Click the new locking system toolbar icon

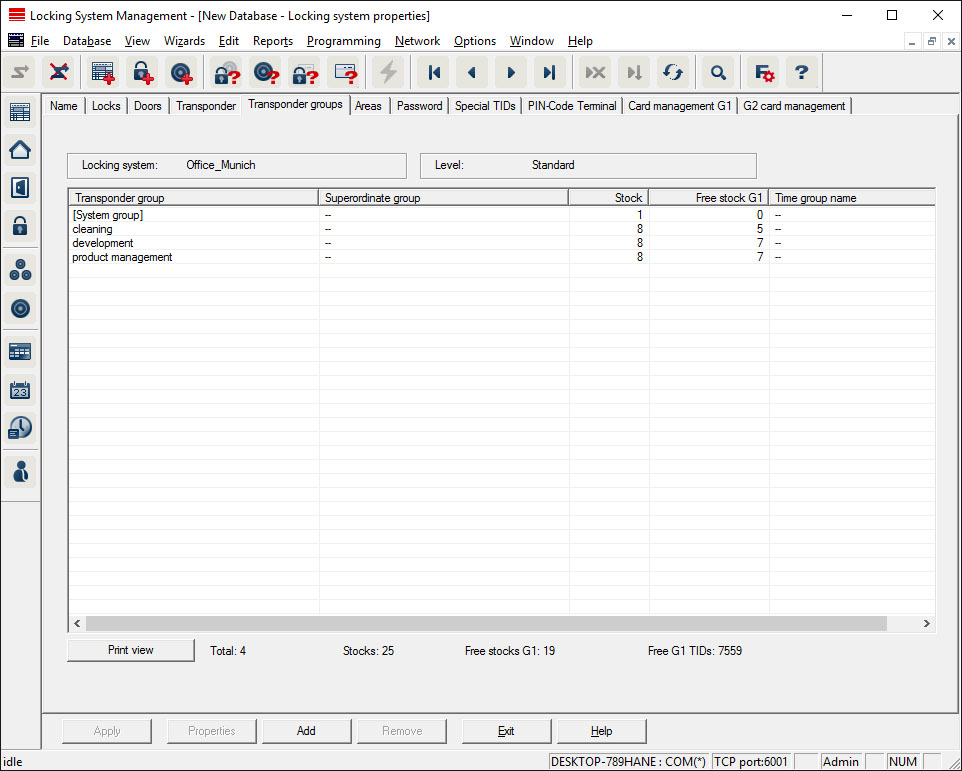[102, 72]
